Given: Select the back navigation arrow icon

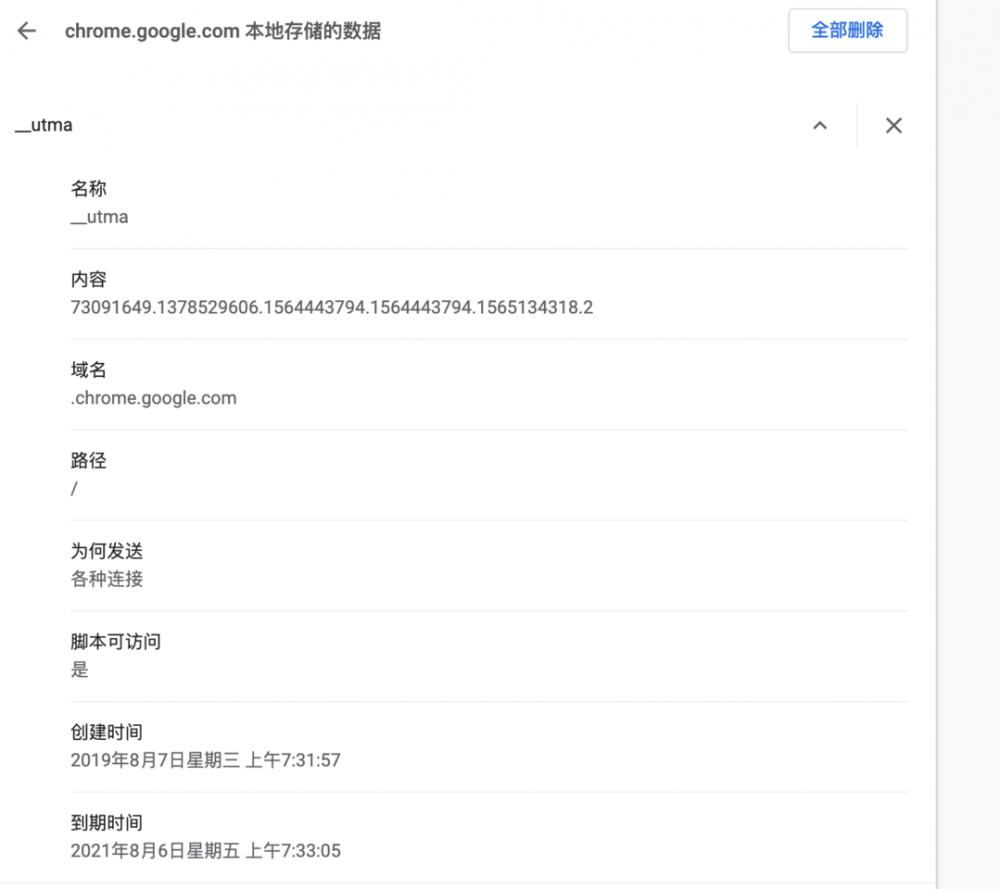Looking at the screenshot, I should pyautogui.click(x=25, y=30).
